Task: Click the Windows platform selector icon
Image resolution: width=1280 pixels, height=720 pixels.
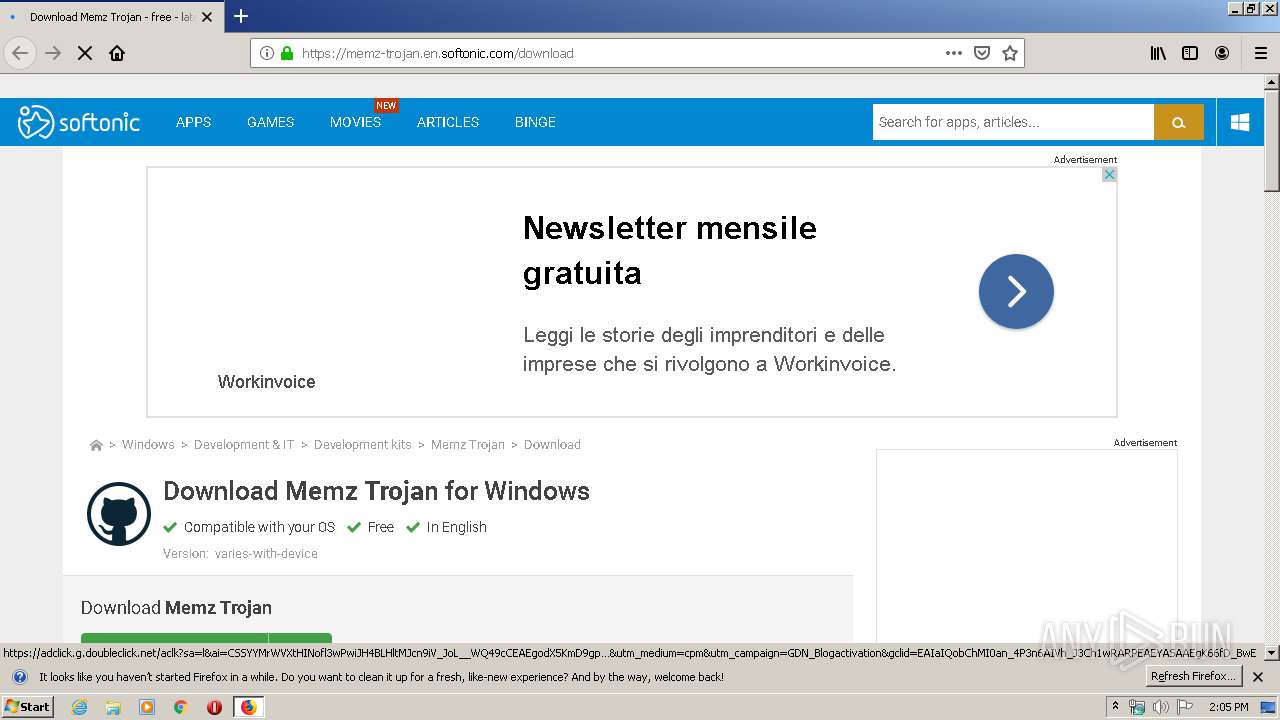Action: click(x=1240, y=122)
